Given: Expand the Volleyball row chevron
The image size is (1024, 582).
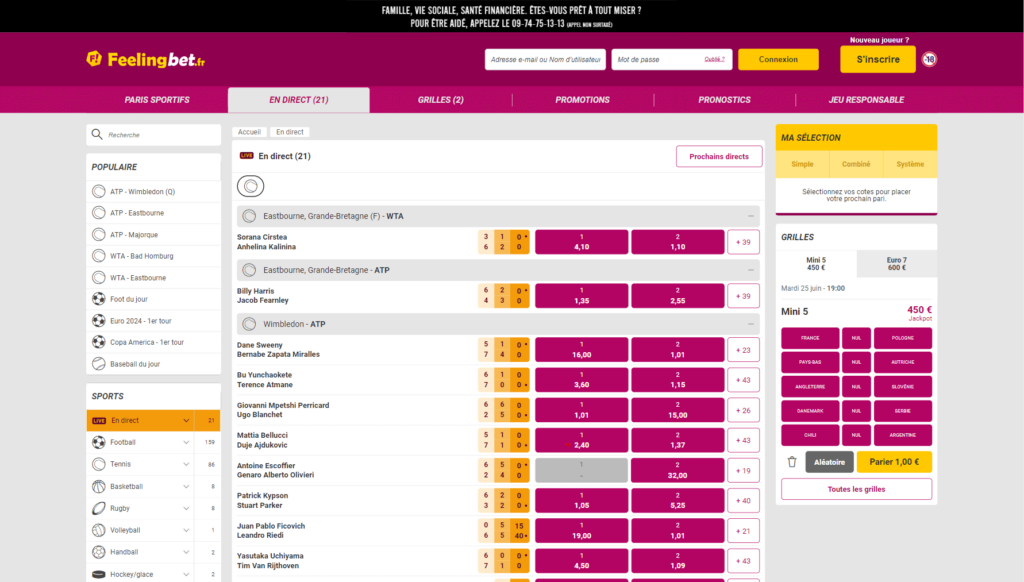Looking at the screenshot, I should pos(186,530).
